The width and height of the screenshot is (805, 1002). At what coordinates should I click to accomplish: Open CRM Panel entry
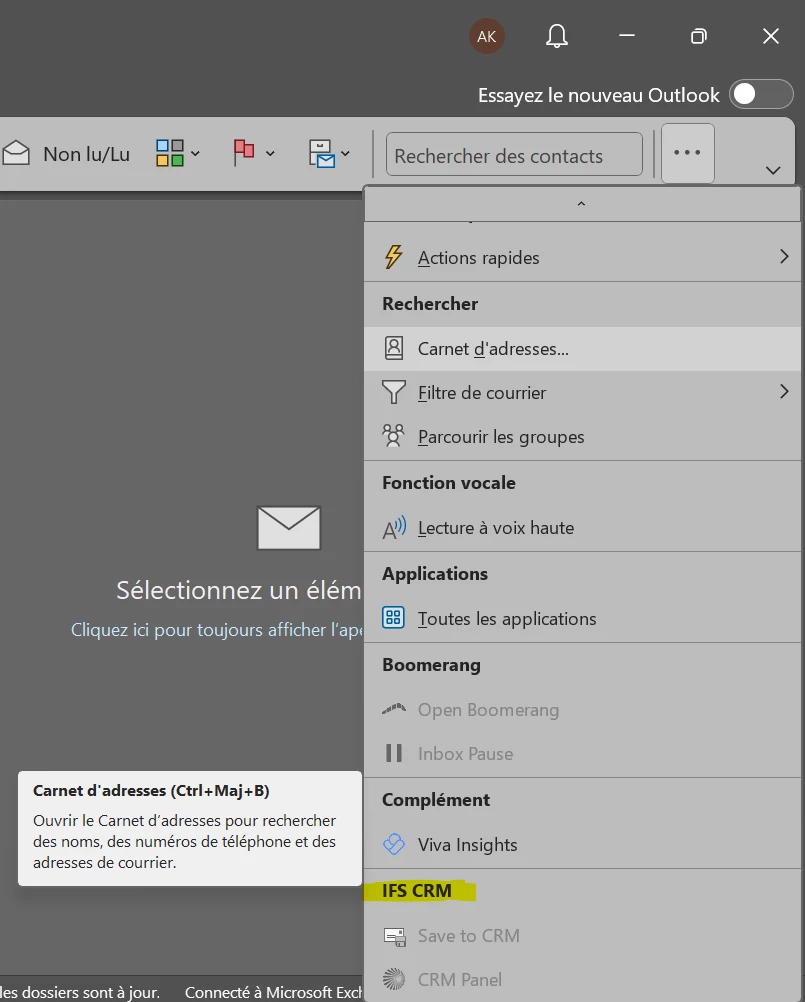[582, 980]
